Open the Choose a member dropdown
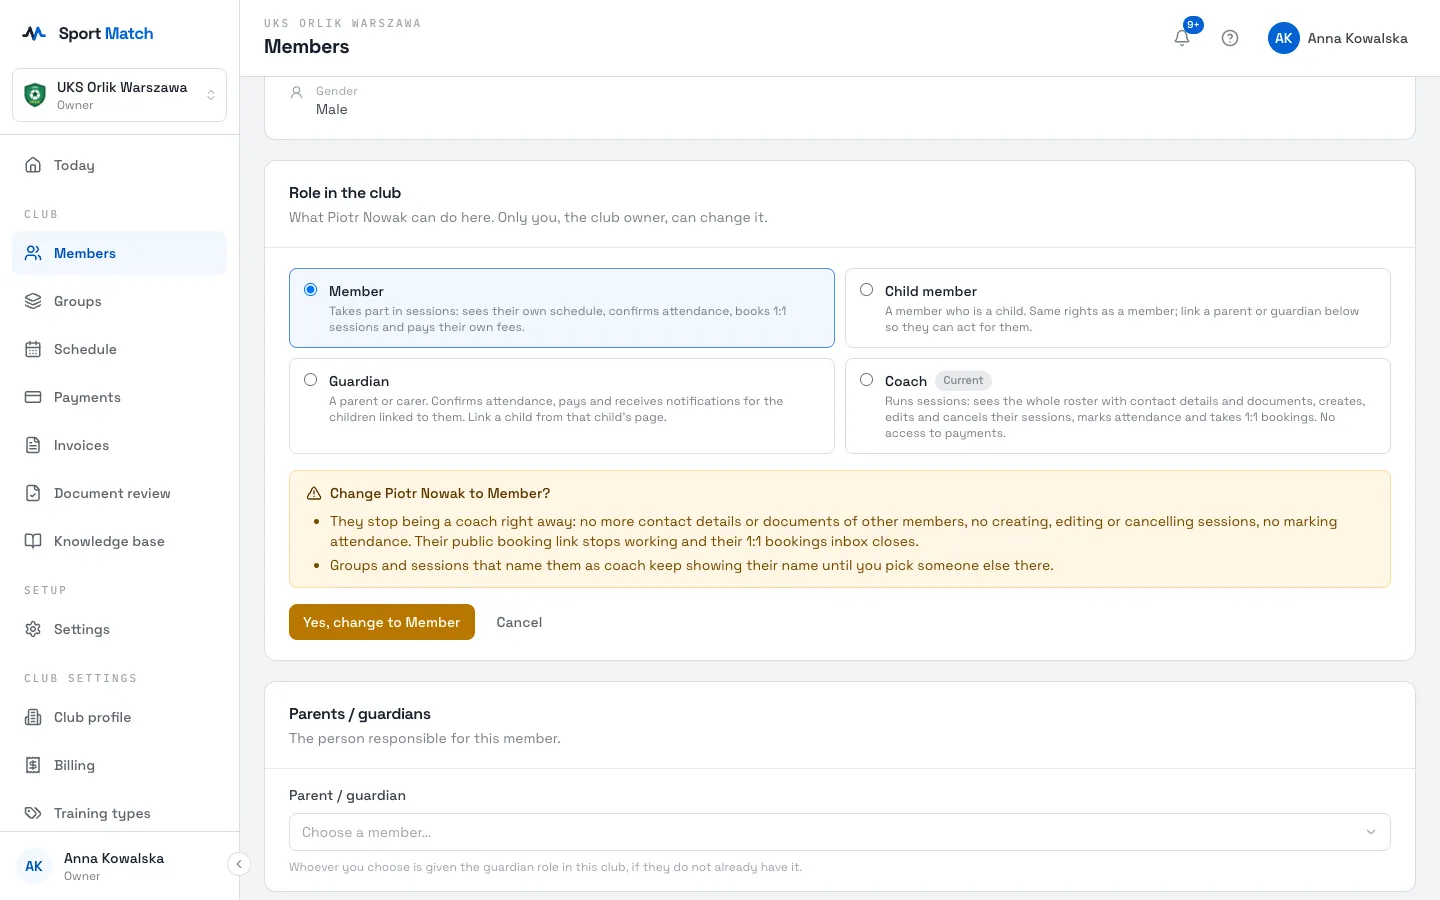Image resolution: width=1440 pixels, height=900 pixels. point(839,832)
